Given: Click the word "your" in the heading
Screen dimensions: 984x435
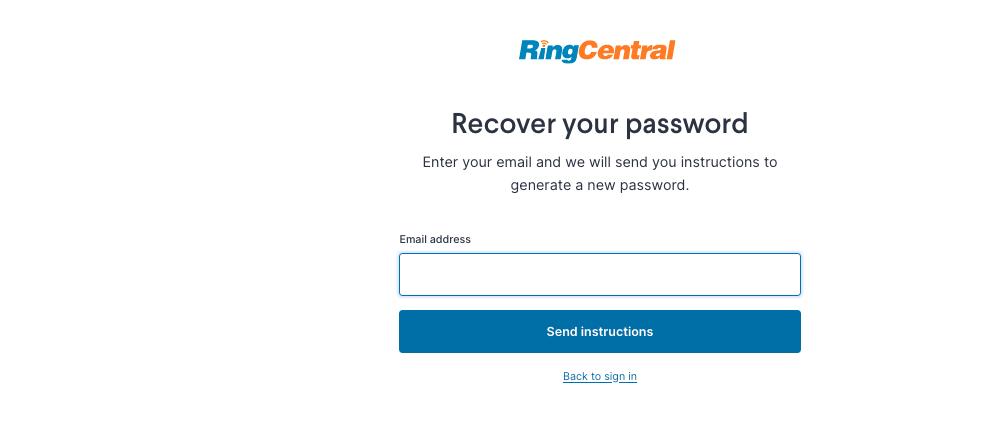Looking at the screenshot, I should coord(589,126).
